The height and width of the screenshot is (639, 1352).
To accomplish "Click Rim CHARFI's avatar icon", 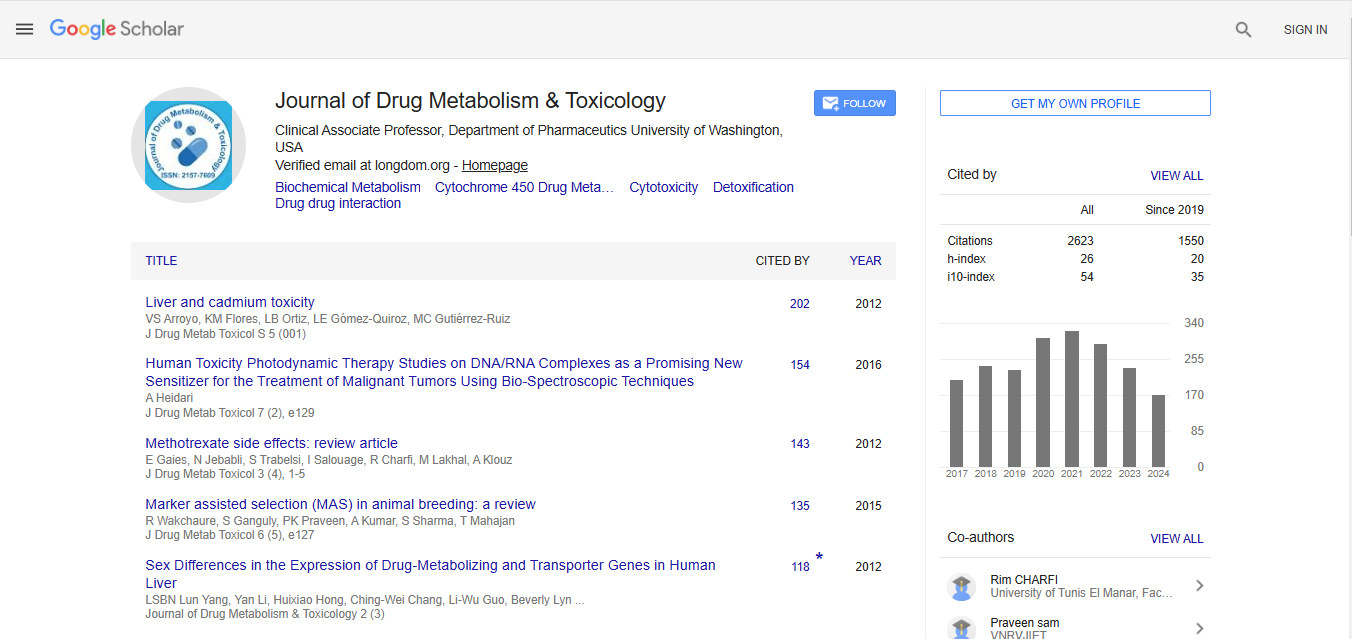I will (961, 587).
